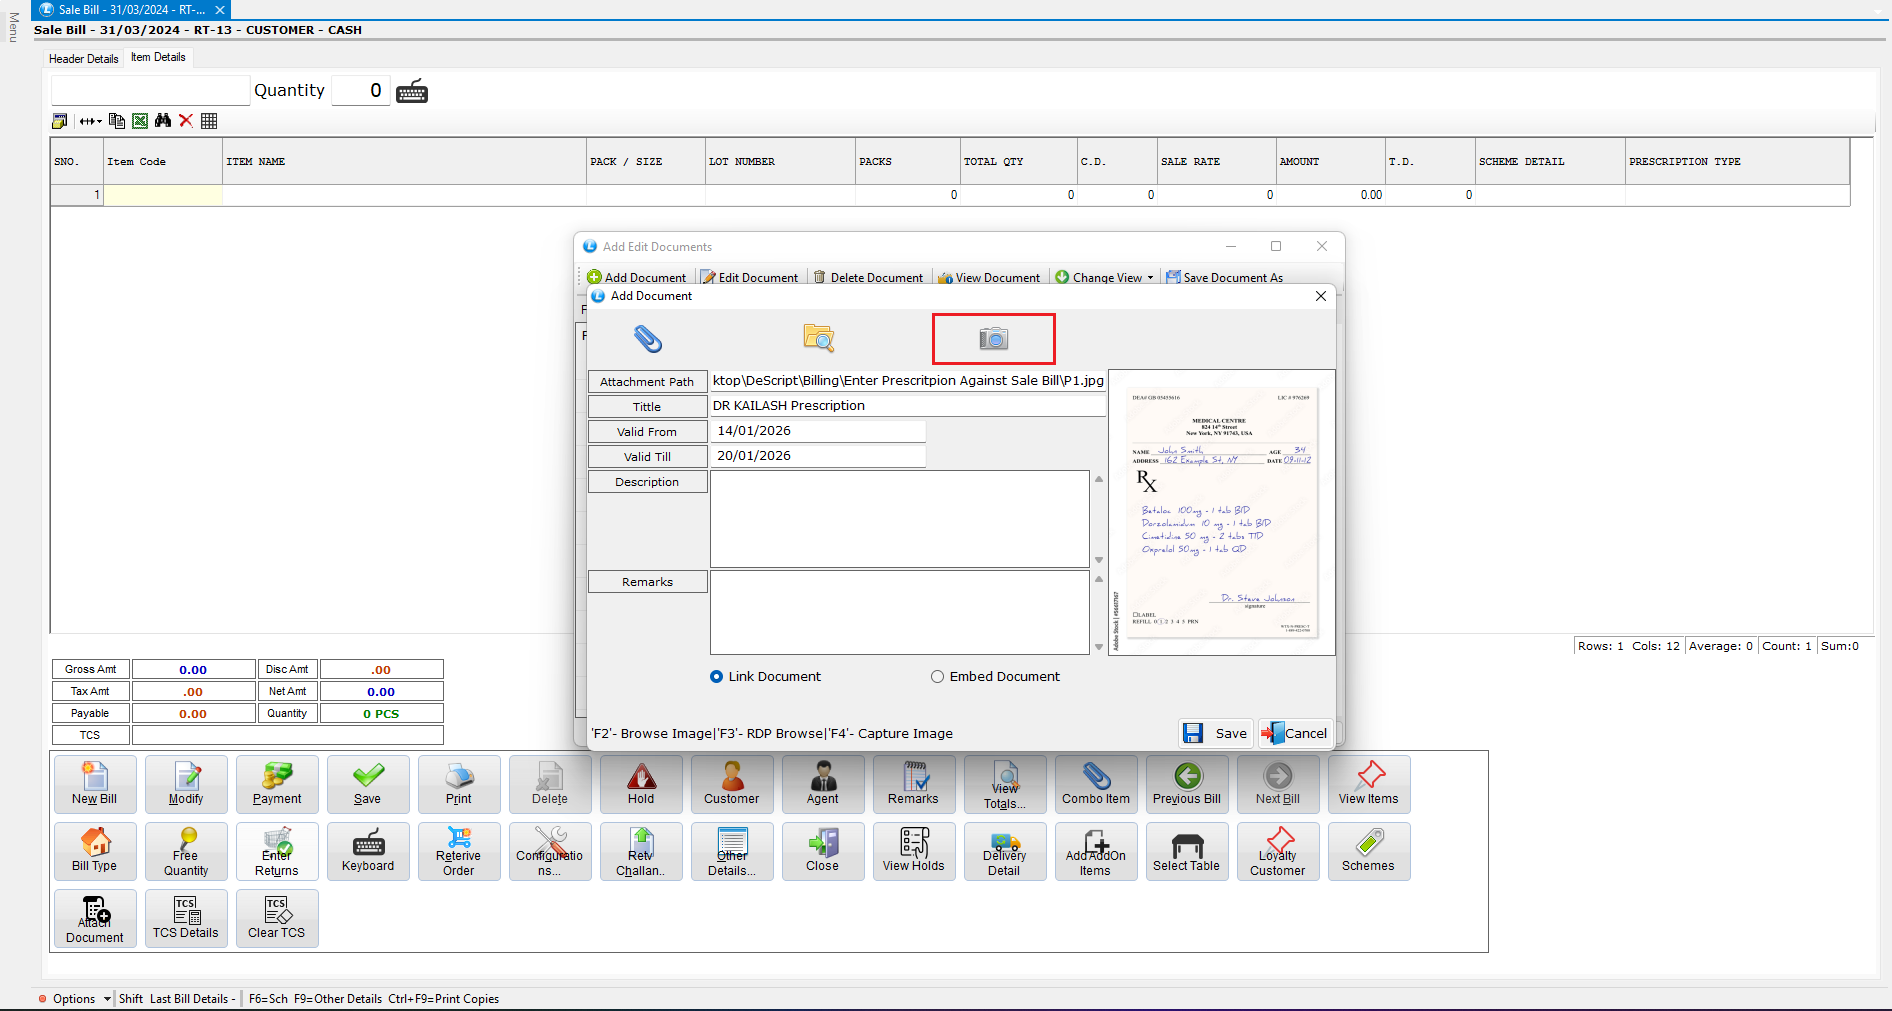The image size is (1892, 1011).
Task: Select the Link Document radio button
Action: click(x=716, y=677)
